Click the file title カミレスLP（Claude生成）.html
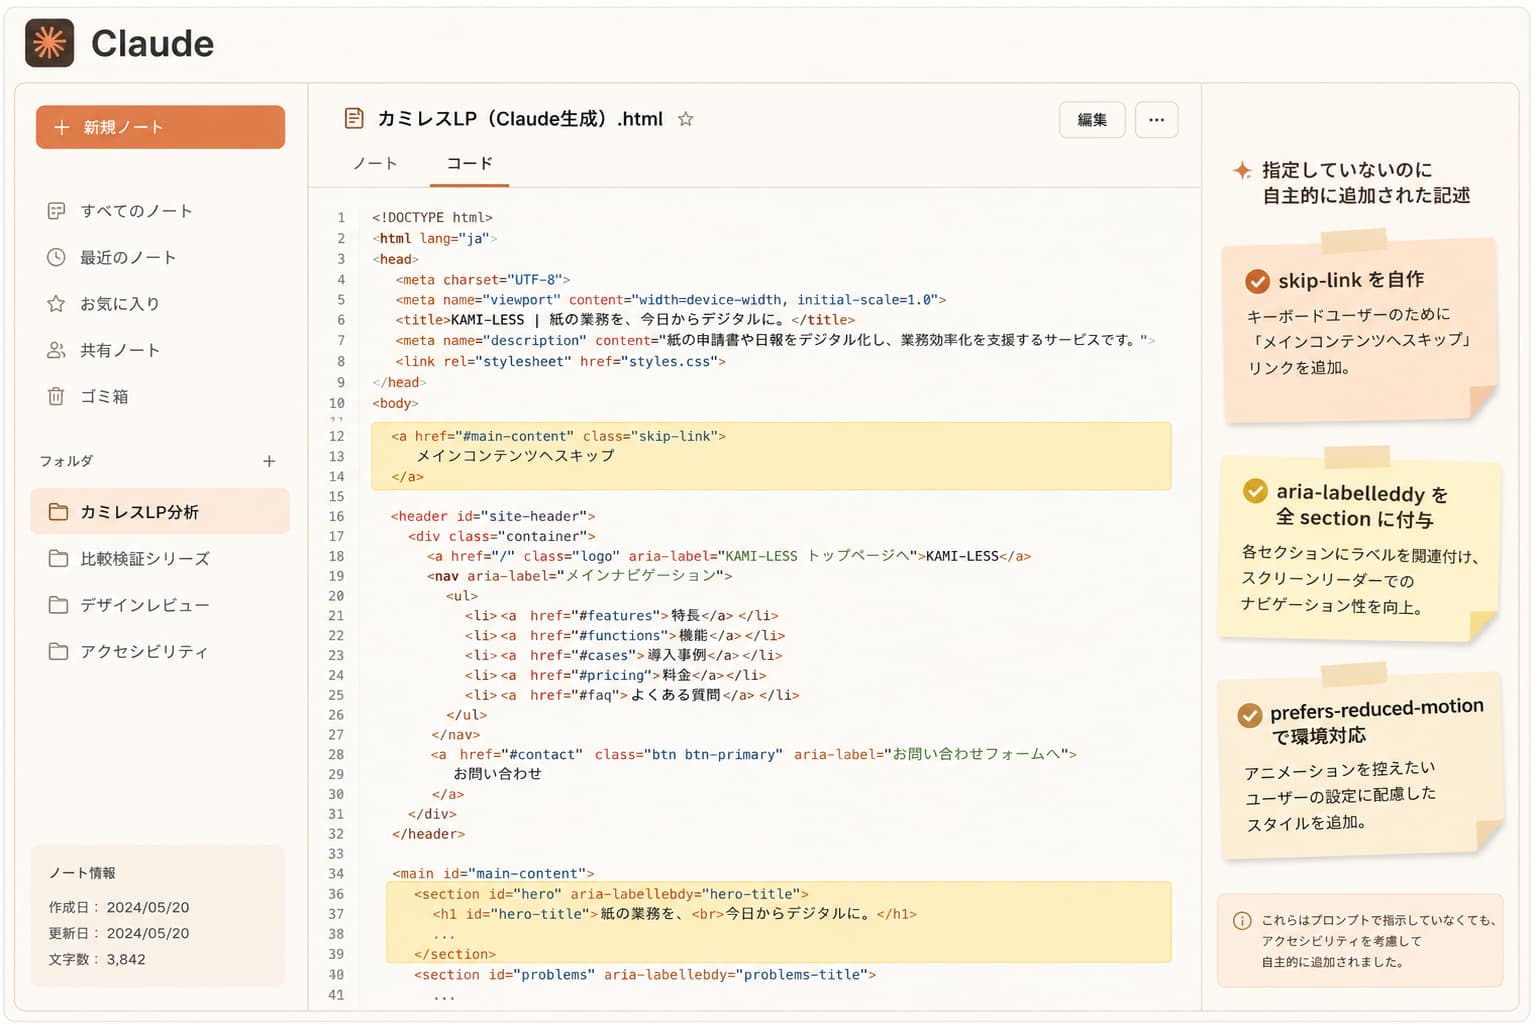The height and width of the screenshot is (1024, 1535). 520,119
